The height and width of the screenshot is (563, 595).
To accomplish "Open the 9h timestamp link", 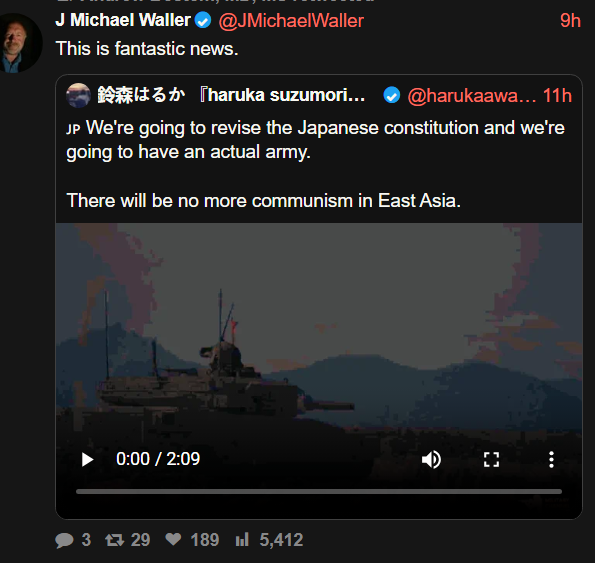I will [570, 20].
